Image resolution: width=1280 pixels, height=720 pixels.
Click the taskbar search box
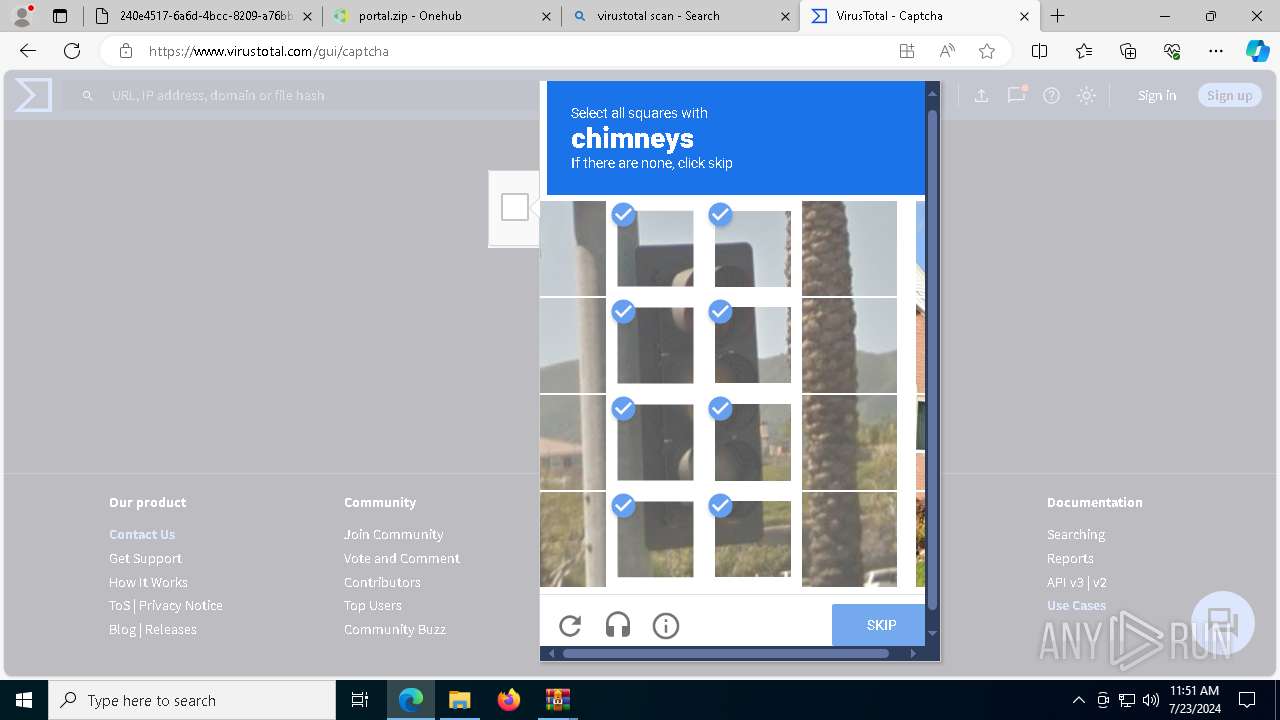192,700
